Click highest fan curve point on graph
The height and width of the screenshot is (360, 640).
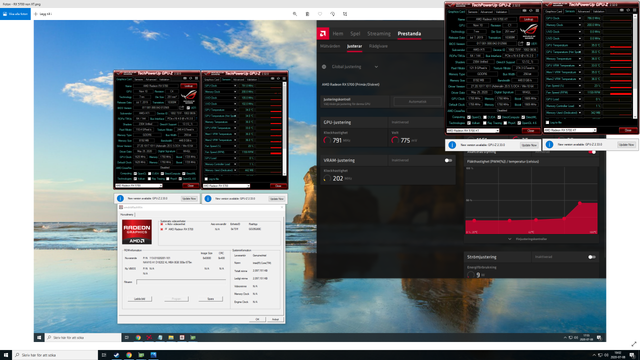click(580, 203)
